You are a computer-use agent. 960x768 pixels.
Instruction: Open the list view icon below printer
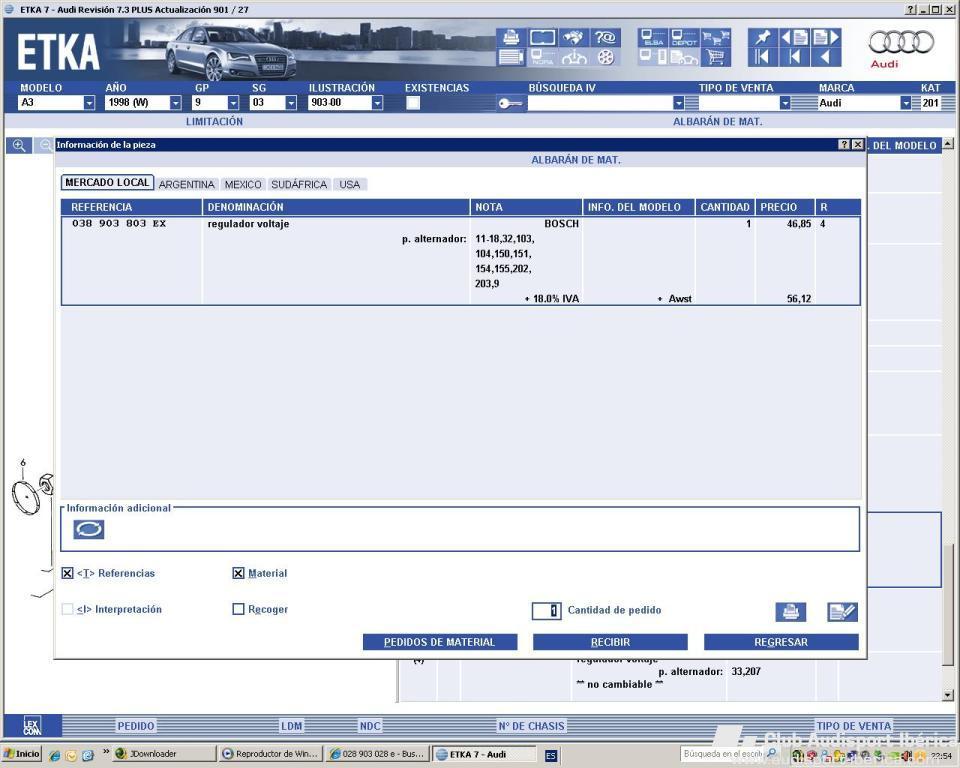point(511,57)
